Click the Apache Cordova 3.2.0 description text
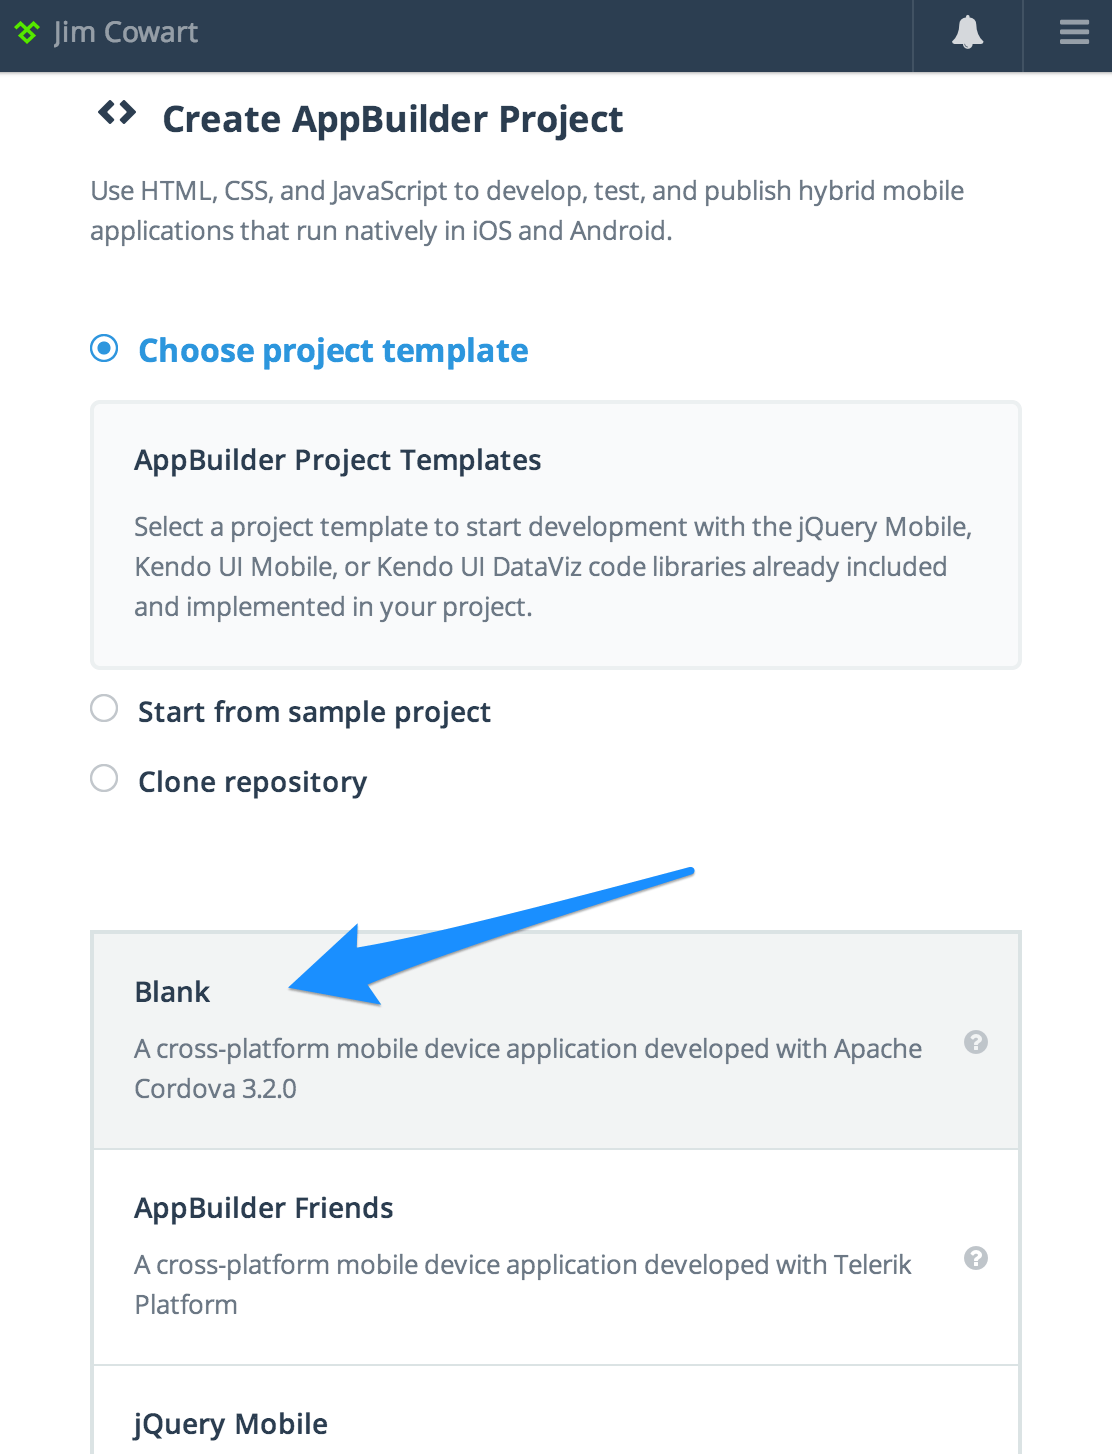 click(528, 1068)
